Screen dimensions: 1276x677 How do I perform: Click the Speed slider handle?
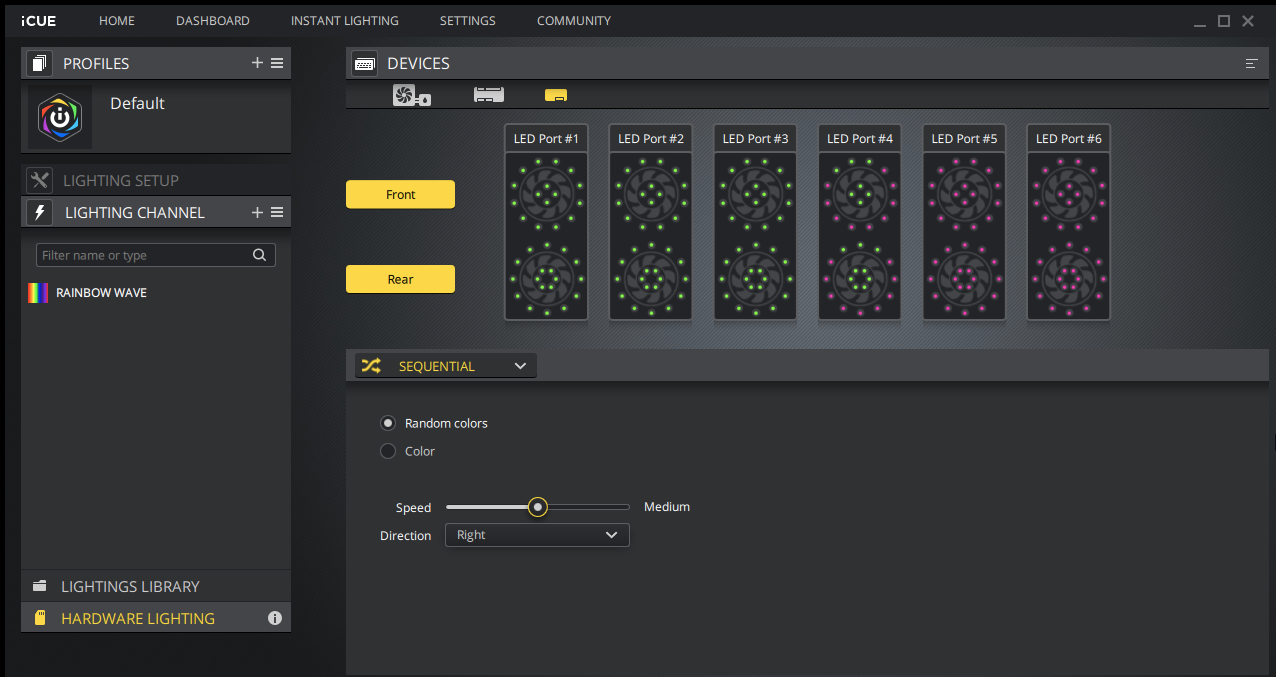538,507
